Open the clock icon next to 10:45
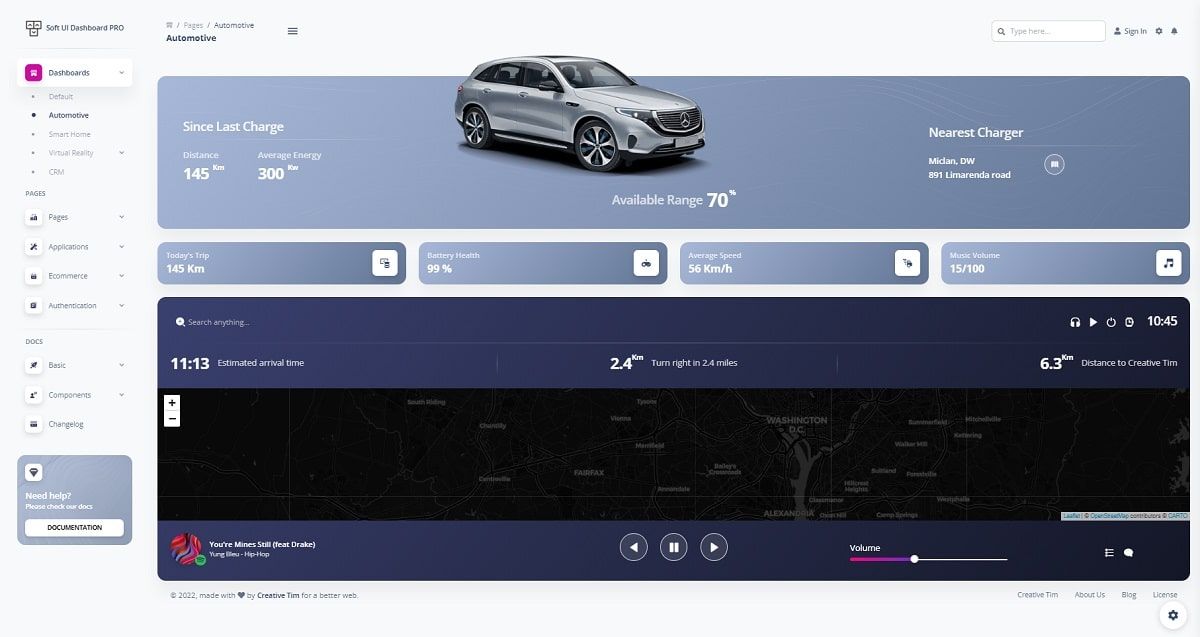 click(1129, 322)
